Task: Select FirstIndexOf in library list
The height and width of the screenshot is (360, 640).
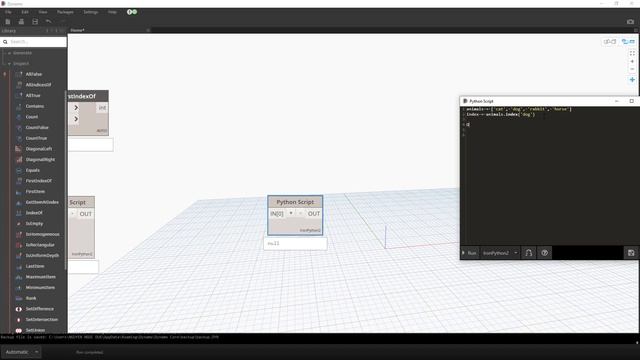Action: tap(39, 181)
